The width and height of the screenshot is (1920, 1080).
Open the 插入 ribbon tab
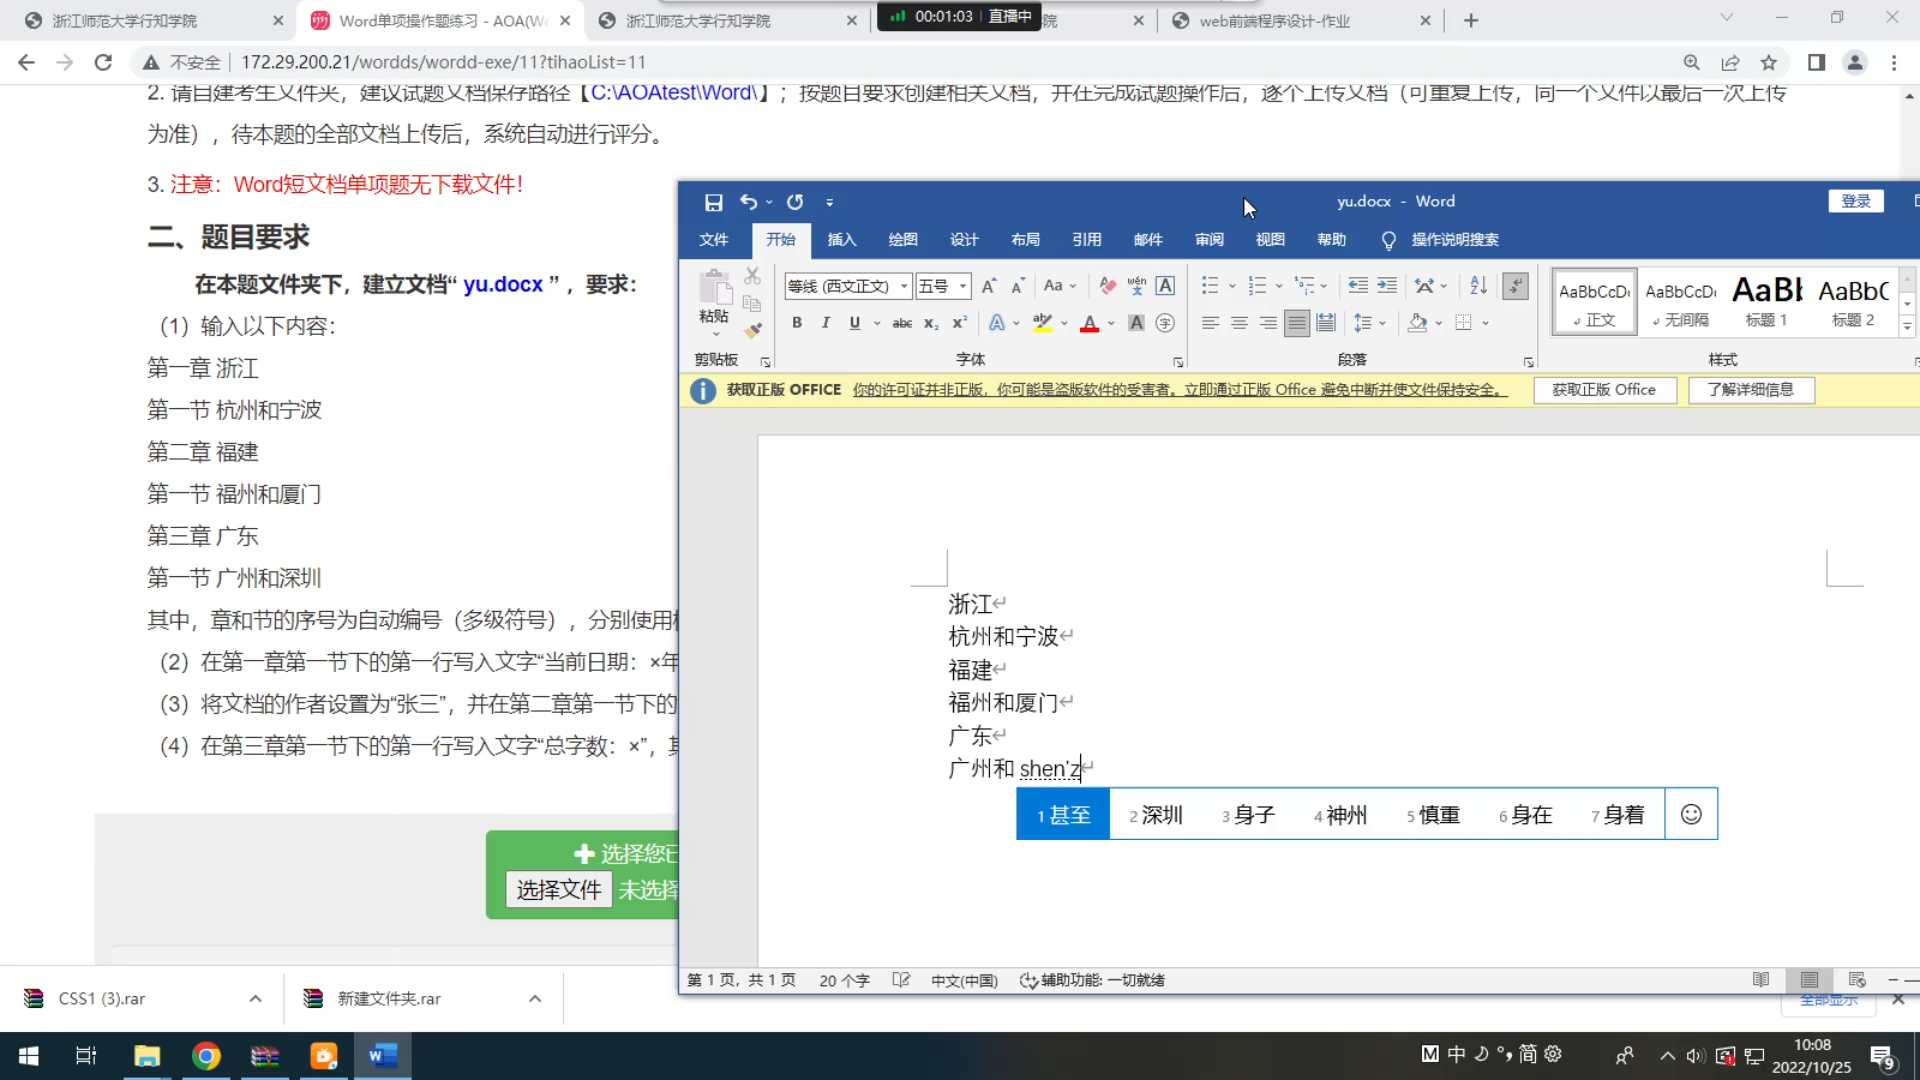[841, 240]
